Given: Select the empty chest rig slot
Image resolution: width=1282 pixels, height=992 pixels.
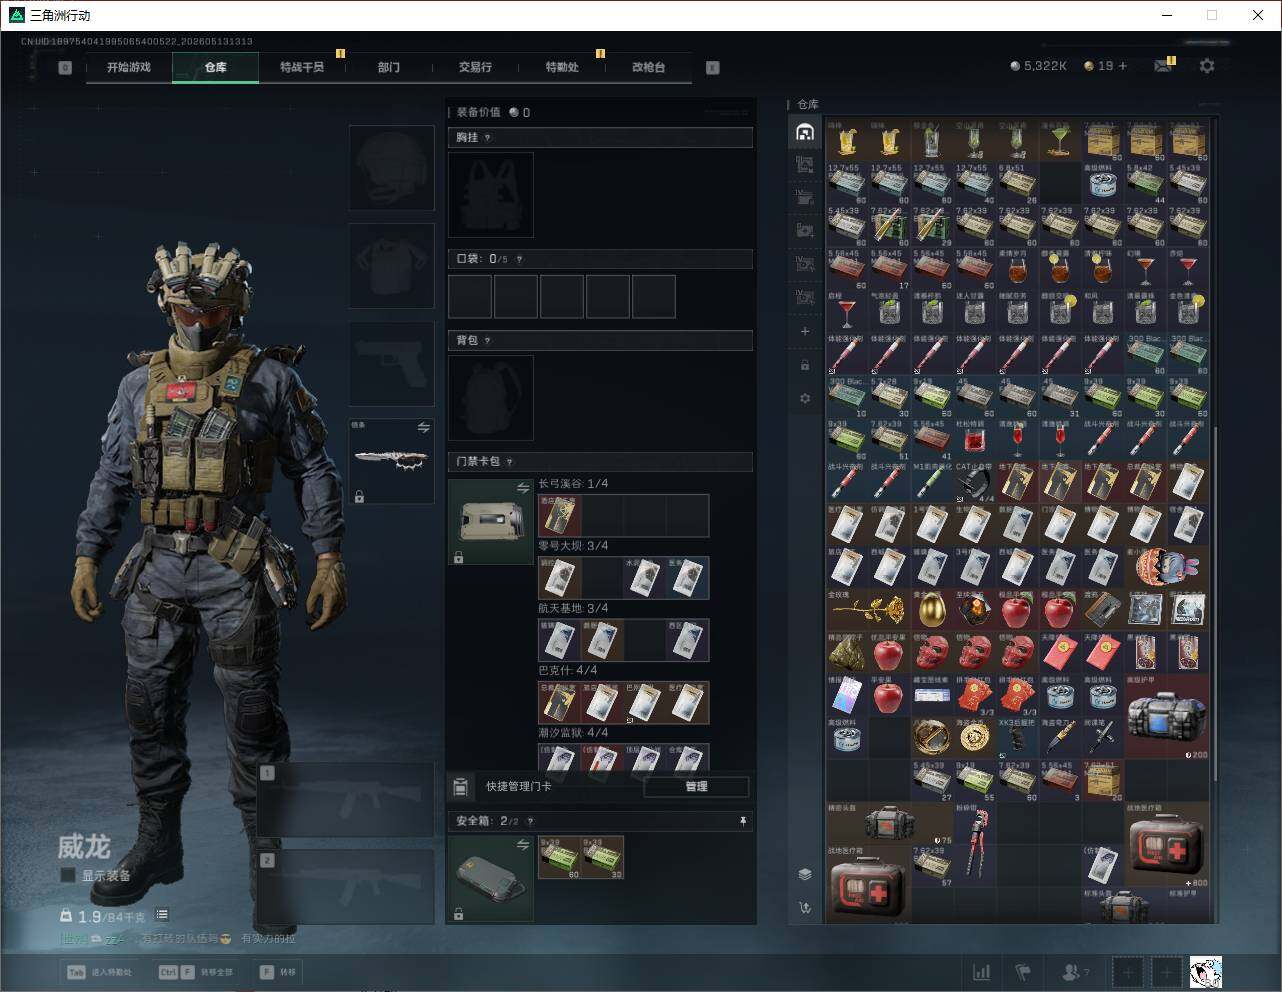Looking at the screenshot, I should point(491,195).
